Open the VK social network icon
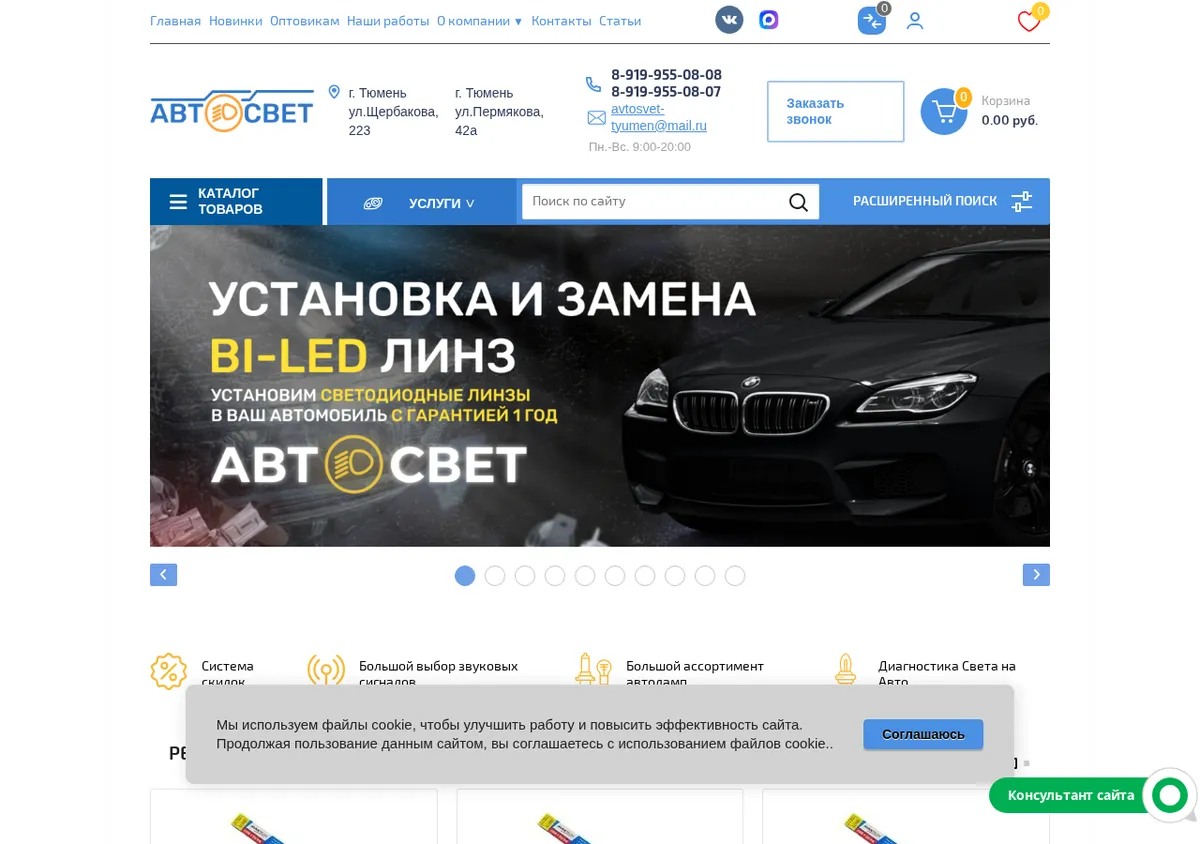The image size is (1200, 844). [x=729, y=20]
